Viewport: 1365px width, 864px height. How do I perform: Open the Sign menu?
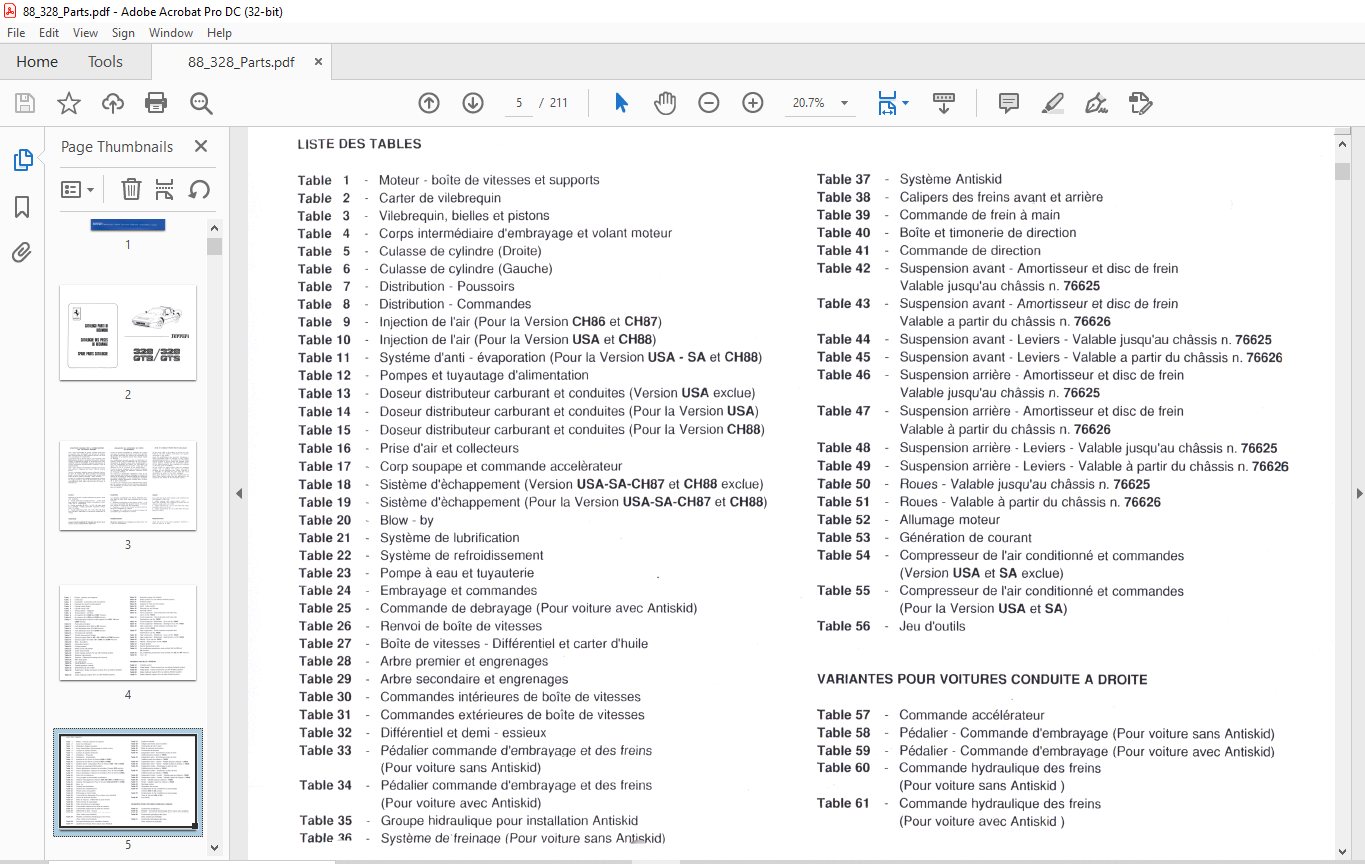click(123, 33)
